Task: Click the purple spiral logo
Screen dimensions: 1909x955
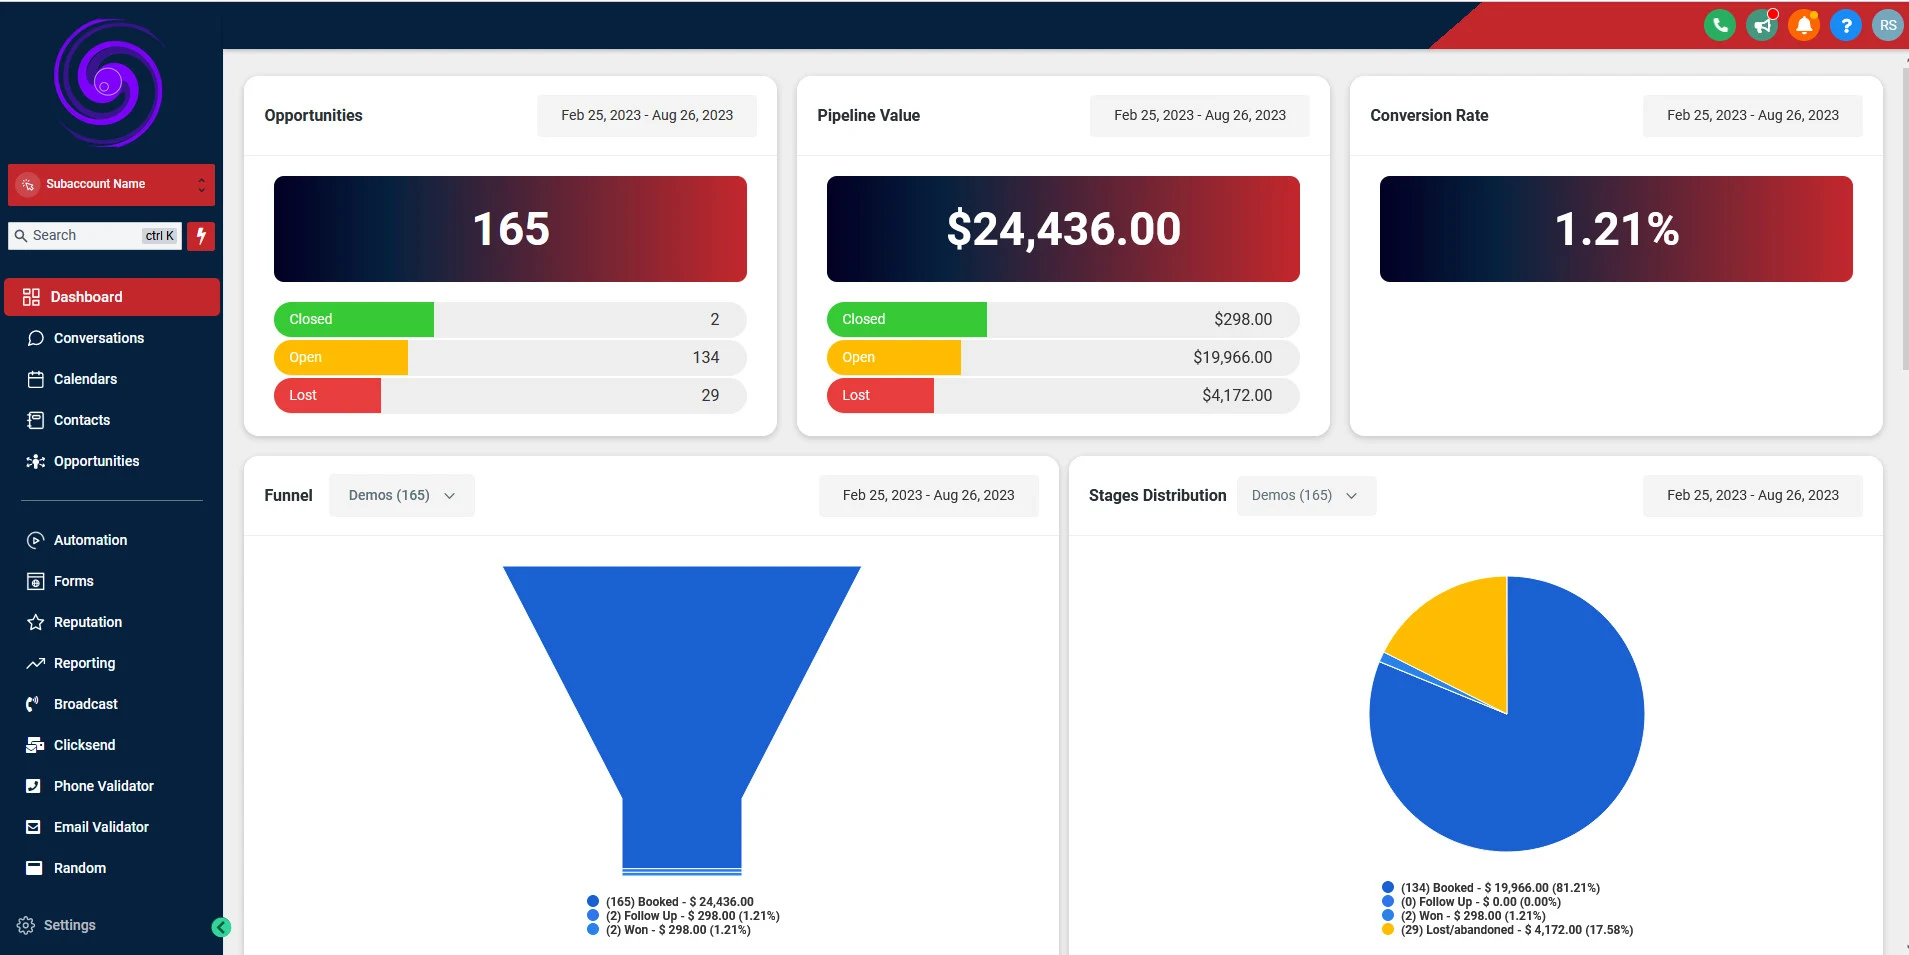Action: [x=109, y=83]
